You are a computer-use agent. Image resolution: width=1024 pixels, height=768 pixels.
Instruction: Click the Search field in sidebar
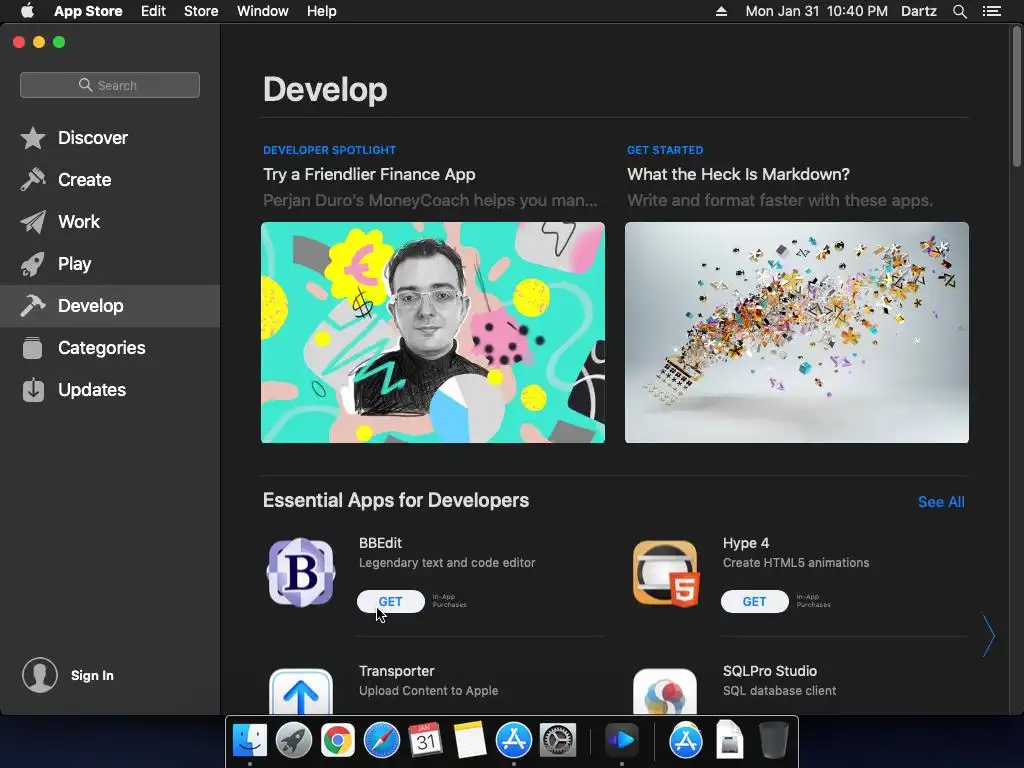110,85
